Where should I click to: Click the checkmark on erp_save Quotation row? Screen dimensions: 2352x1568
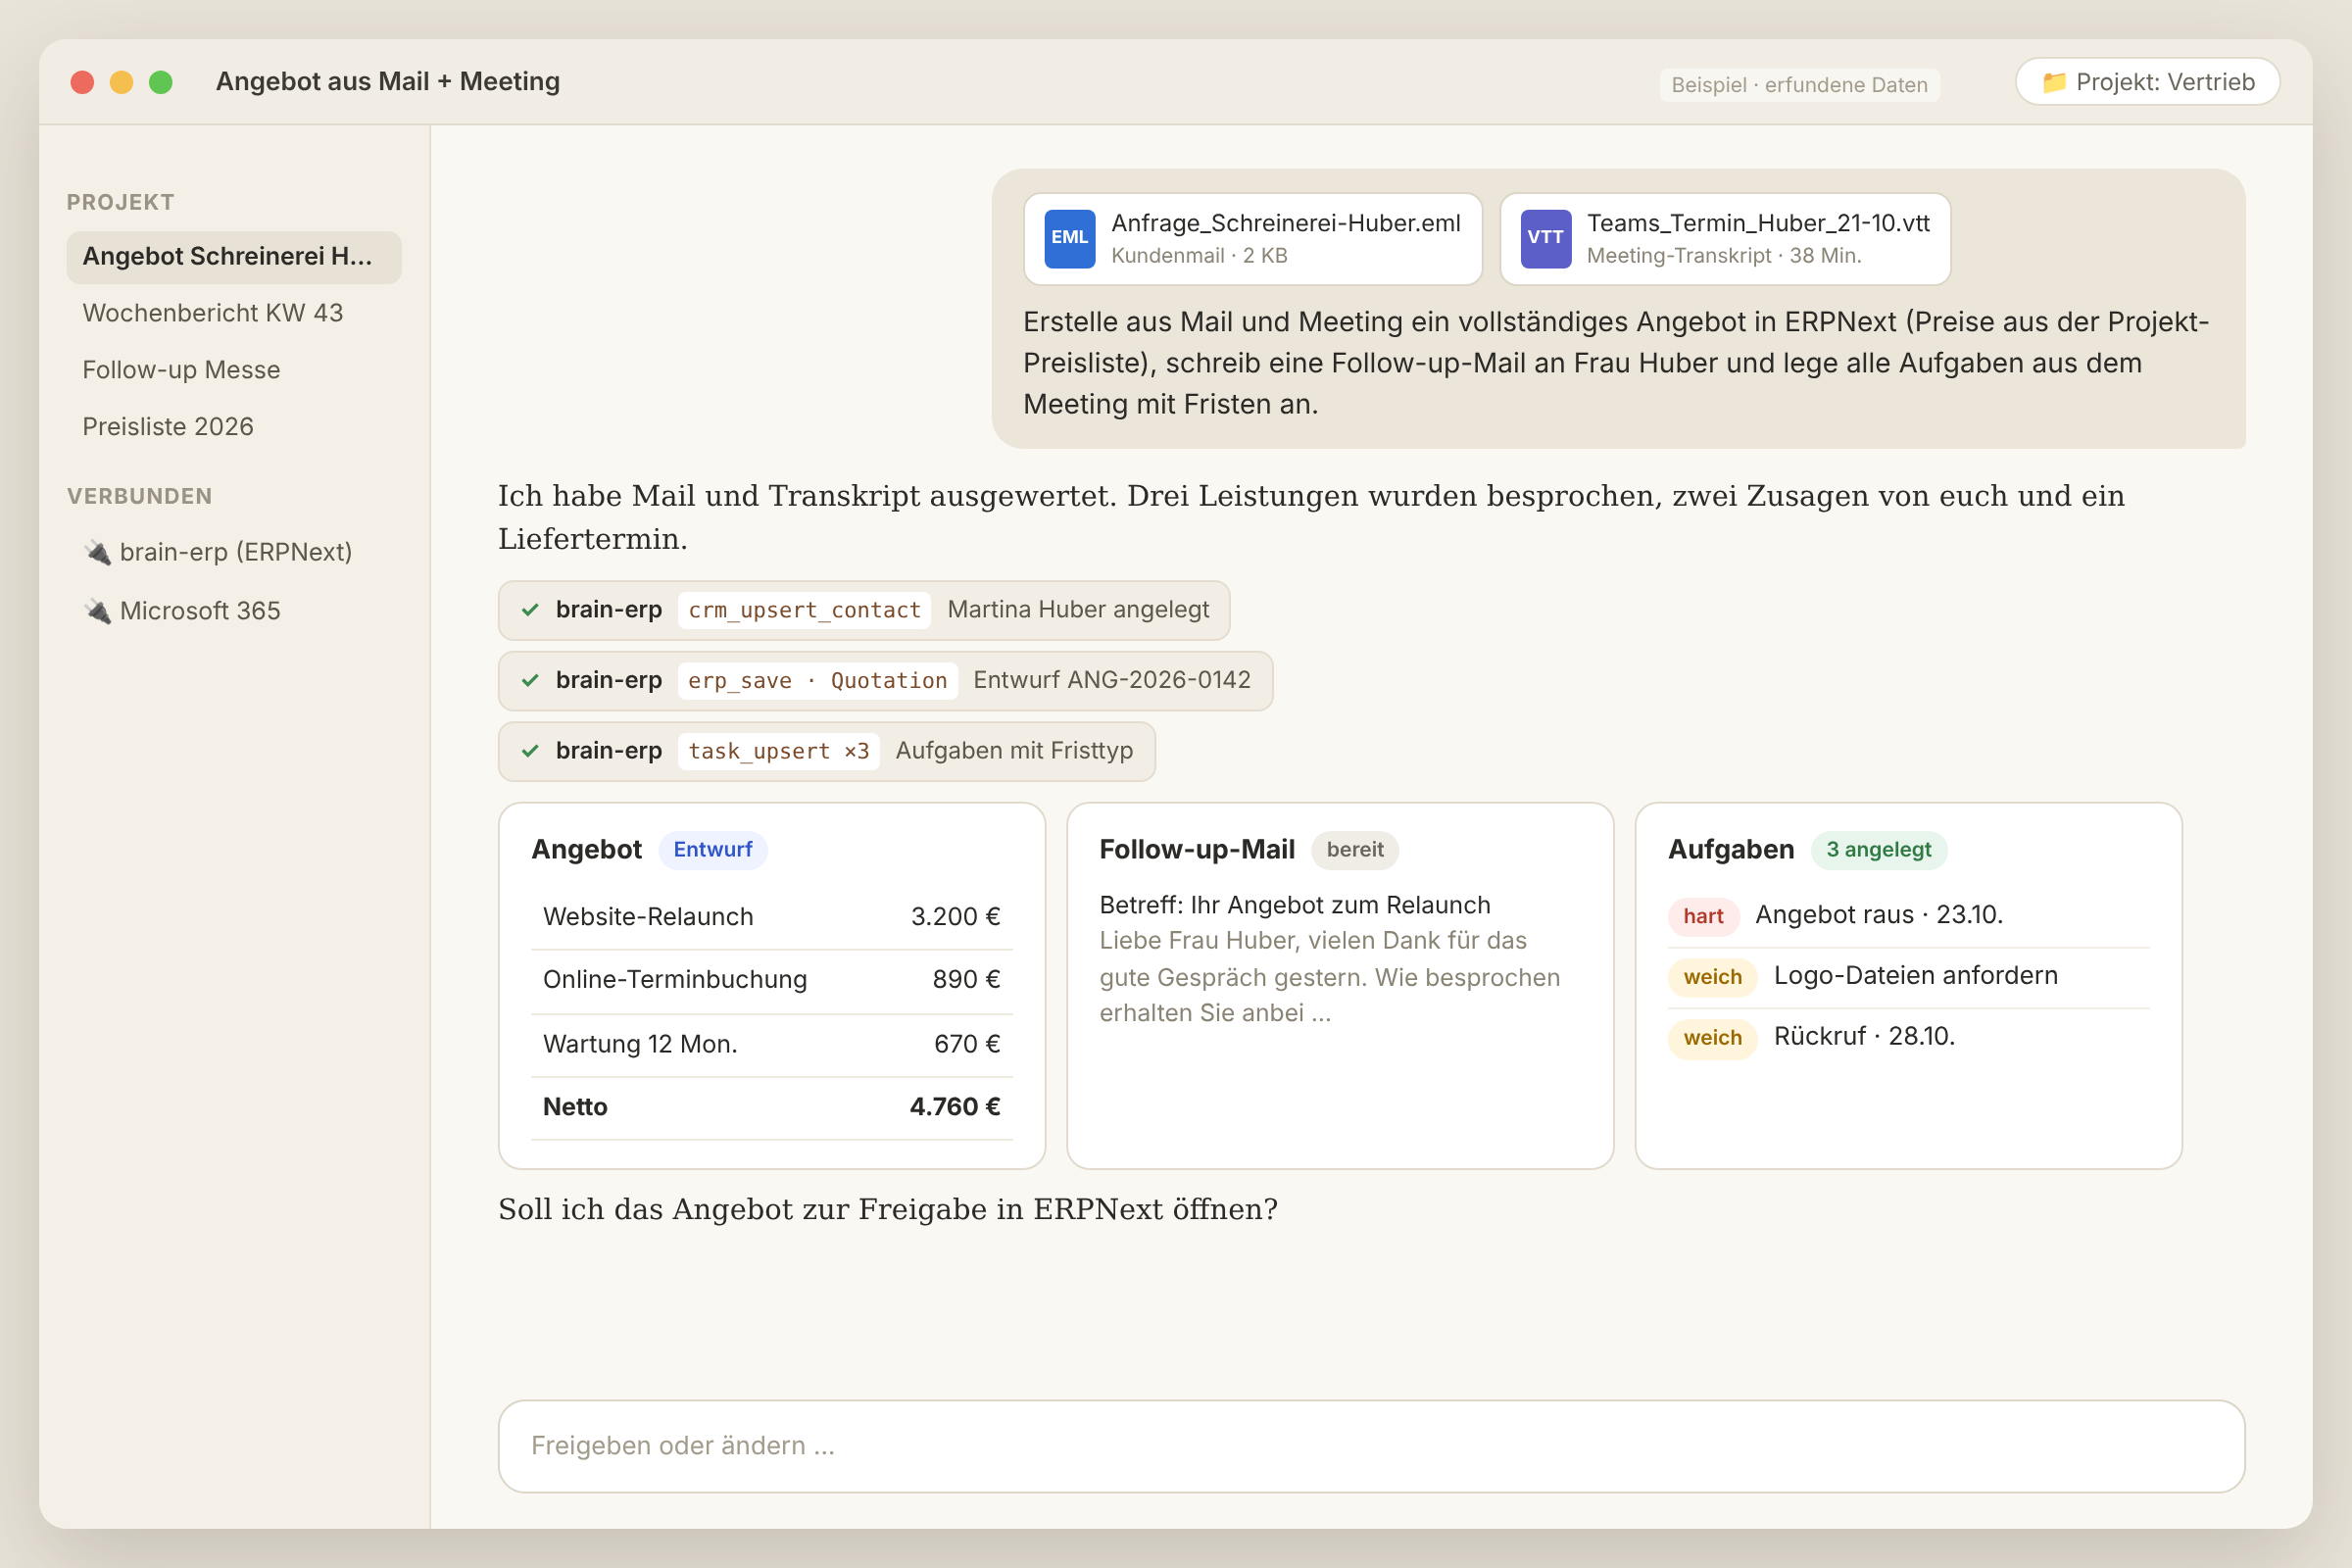(x=530, y=680)
